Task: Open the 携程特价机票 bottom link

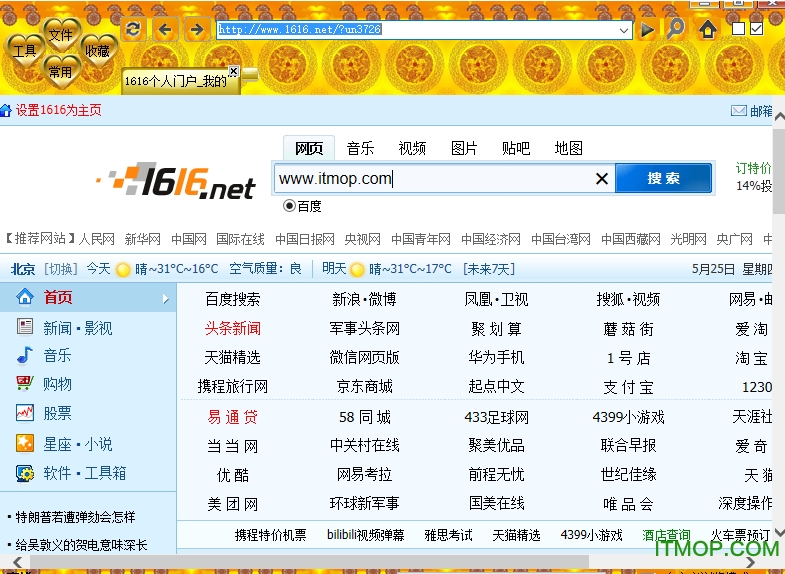Action: point(270,535)
